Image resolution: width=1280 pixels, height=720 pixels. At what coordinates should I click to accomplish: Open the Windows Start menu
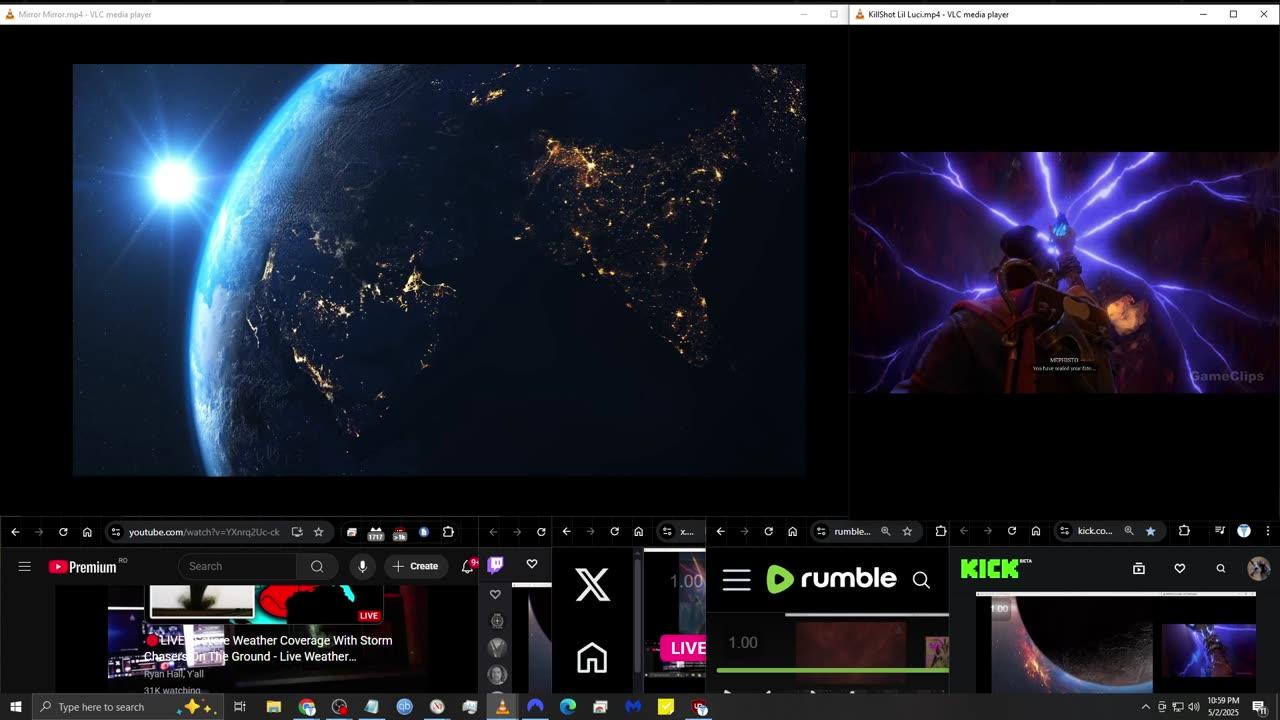(15, 707)
